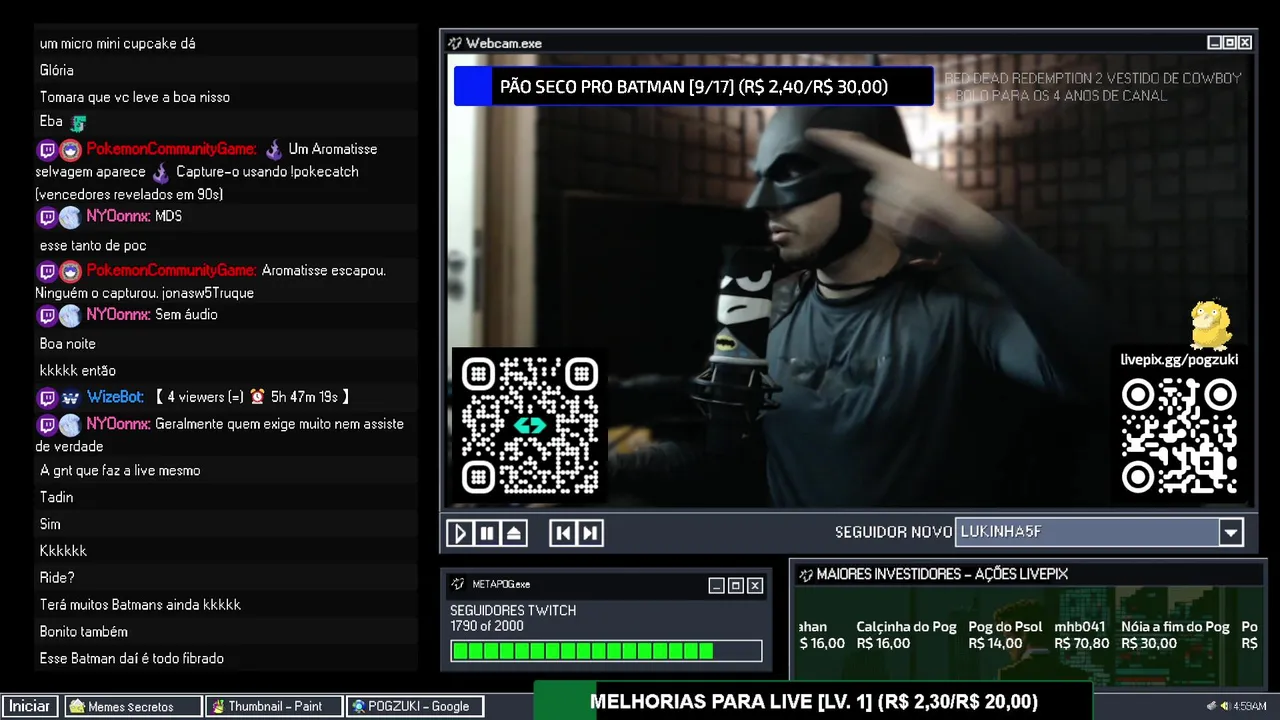Image resolution: width=1280 pixels, height=720 pixels.
Task: Switch to POGZUKI - Google taskbar window
Action: pos(415,706)
